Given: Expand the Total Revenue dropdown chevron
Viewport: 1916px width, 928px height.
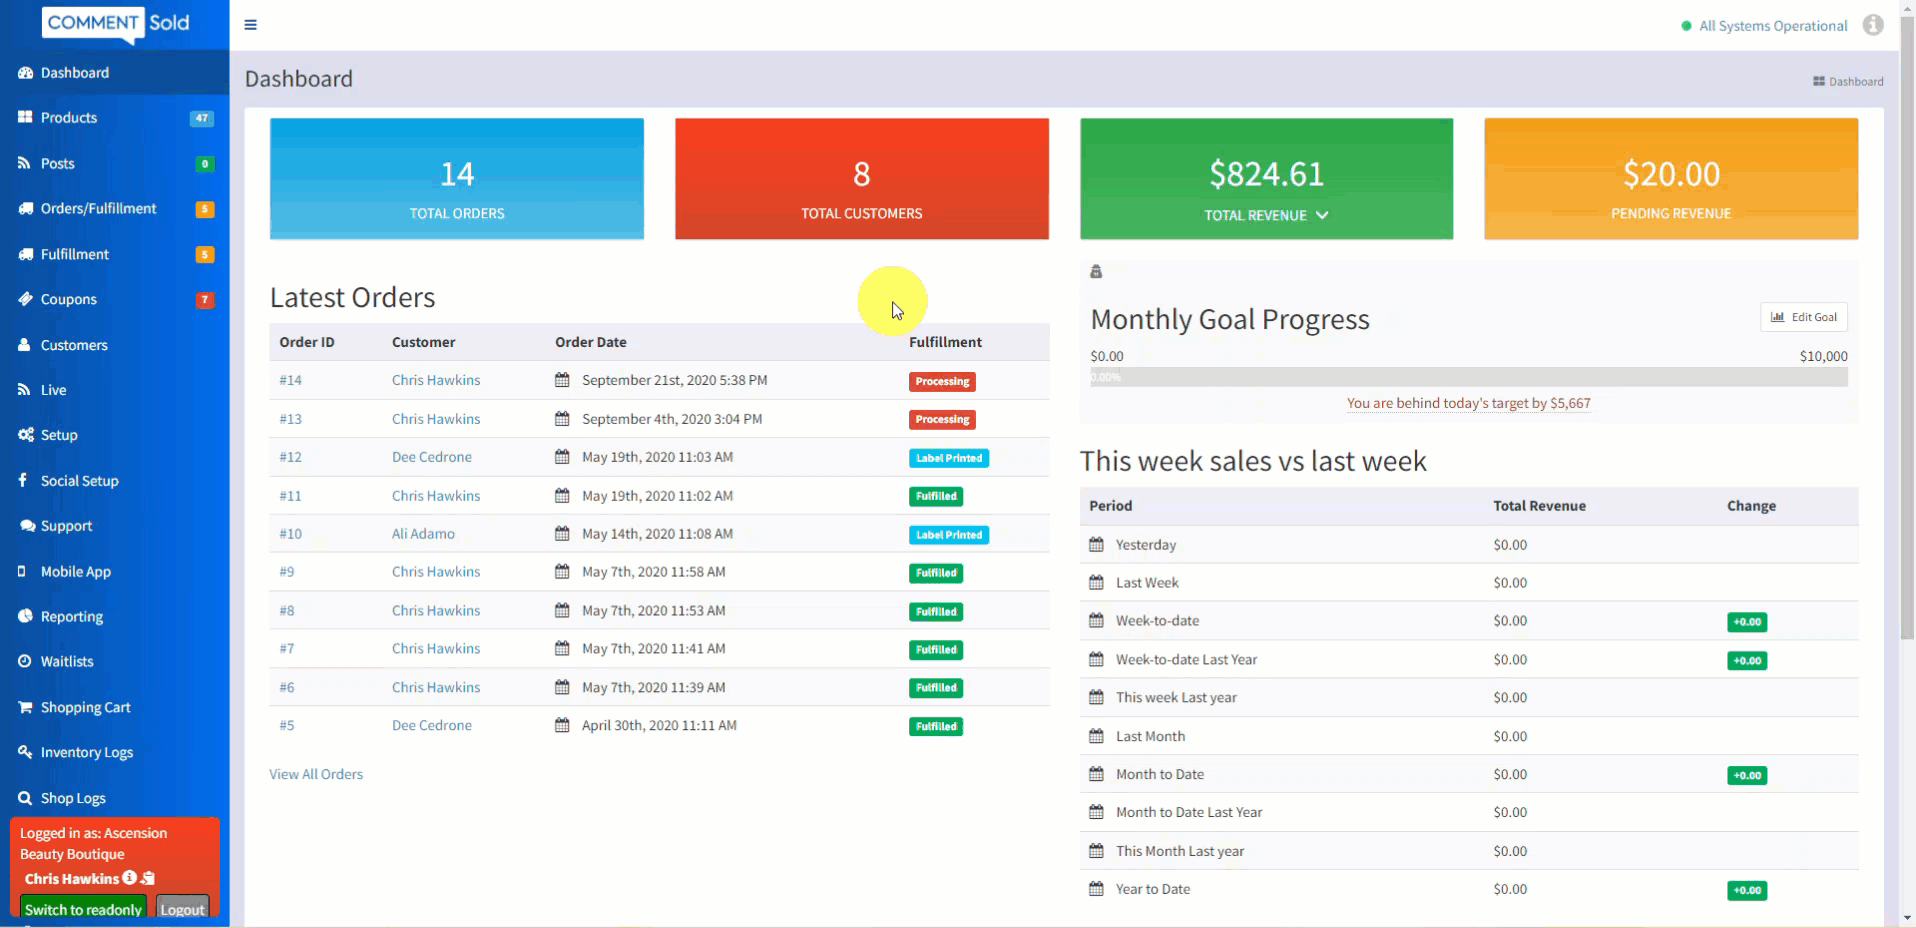Looking at the screenshot, I should point(1322,215).
